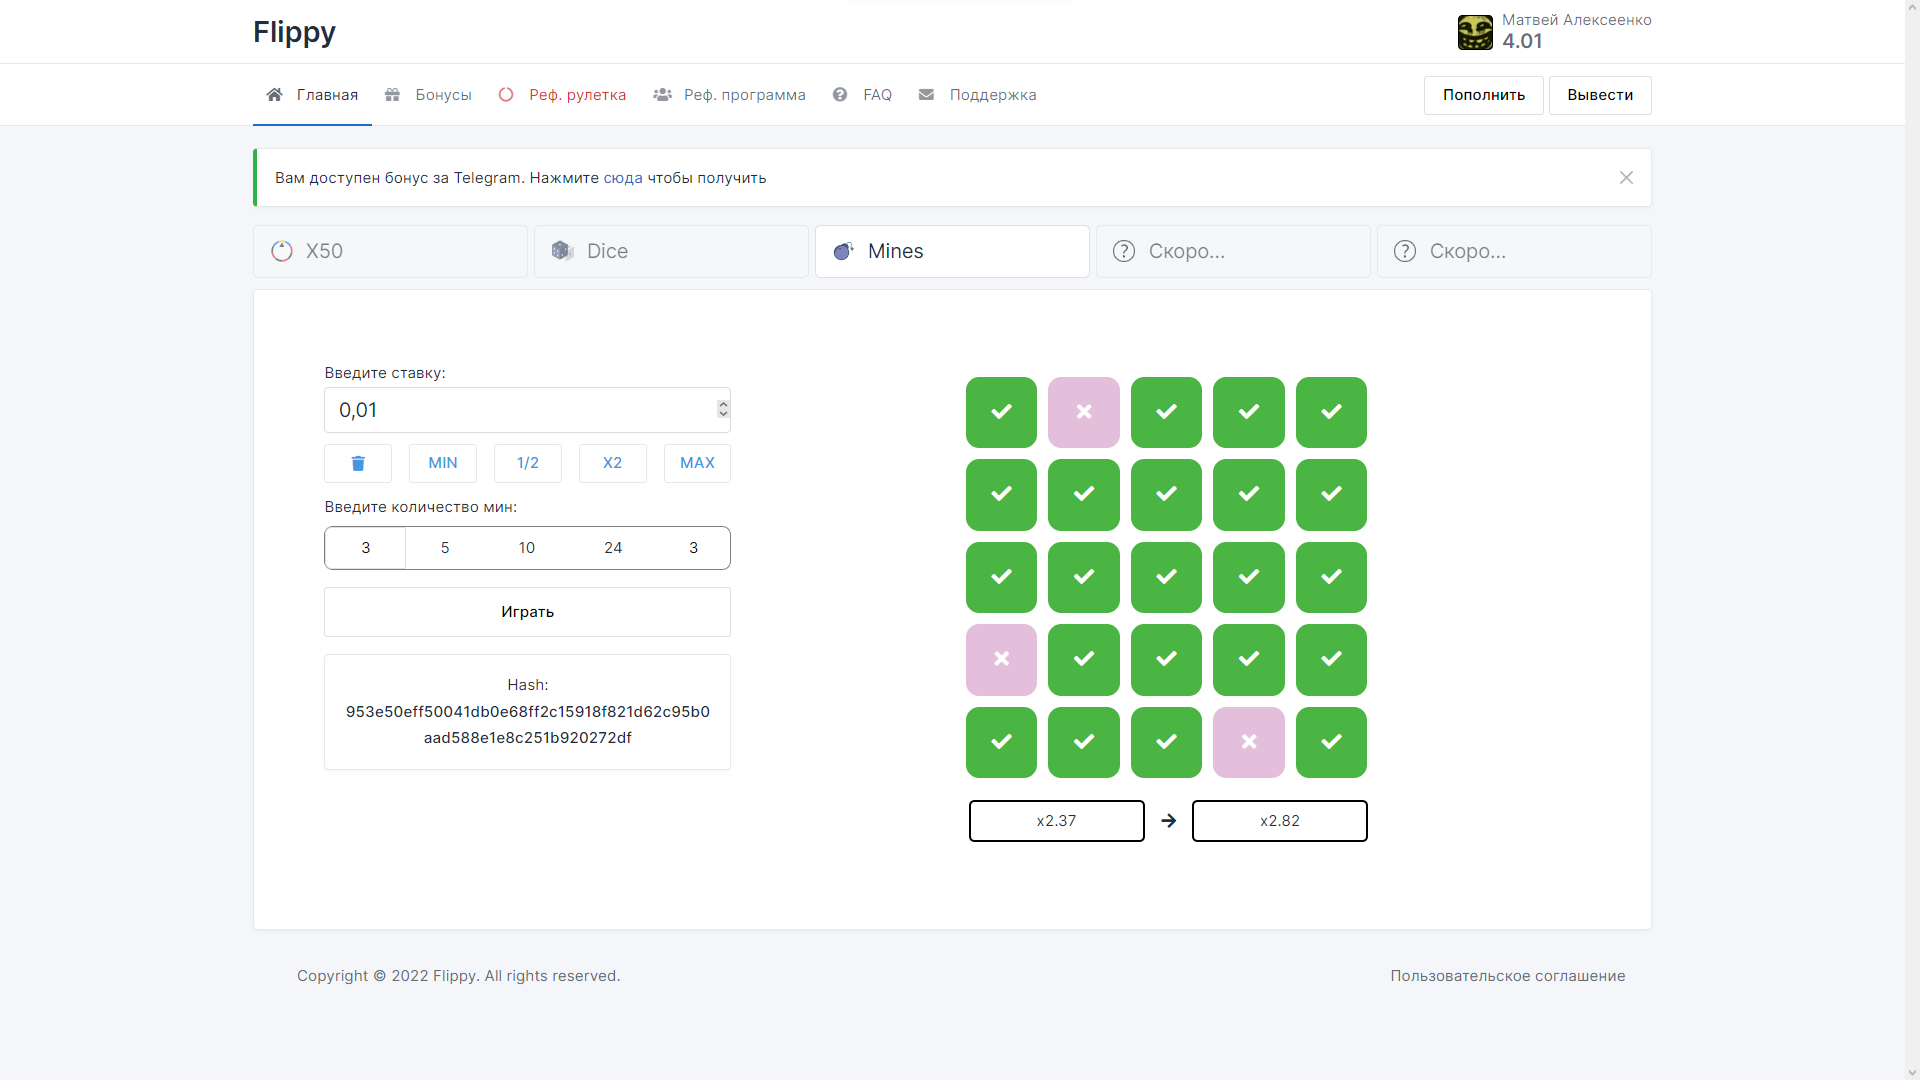Dismiss the Telegram bonus notification
The height and width of the screenshot is (1080, 1920).
(1626, 178)
